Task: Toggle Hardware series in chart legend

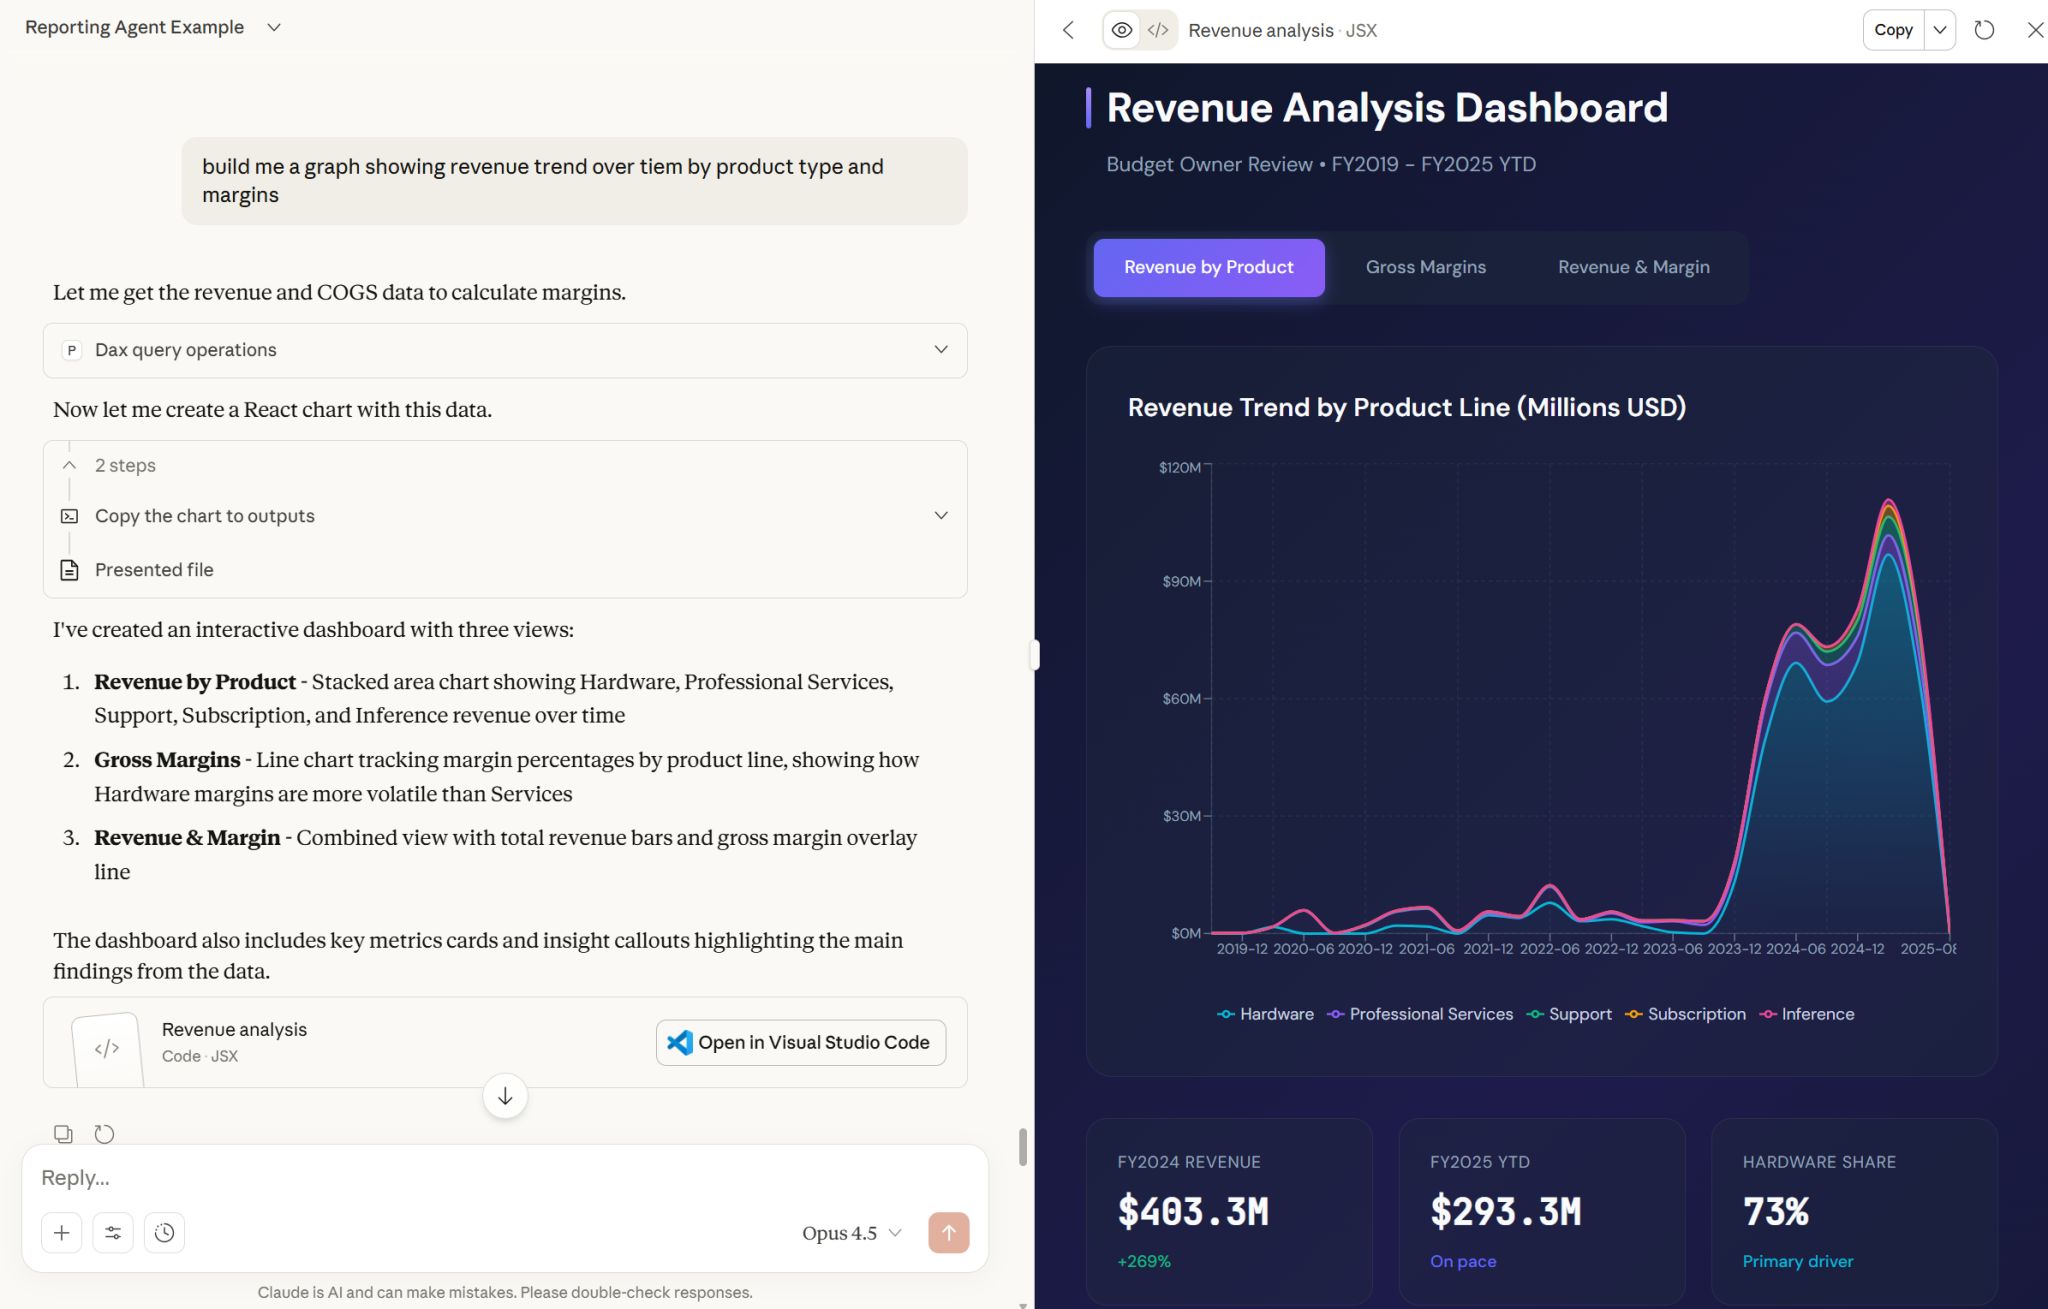Action: pyautogui.click(x=1266, y=1014)
